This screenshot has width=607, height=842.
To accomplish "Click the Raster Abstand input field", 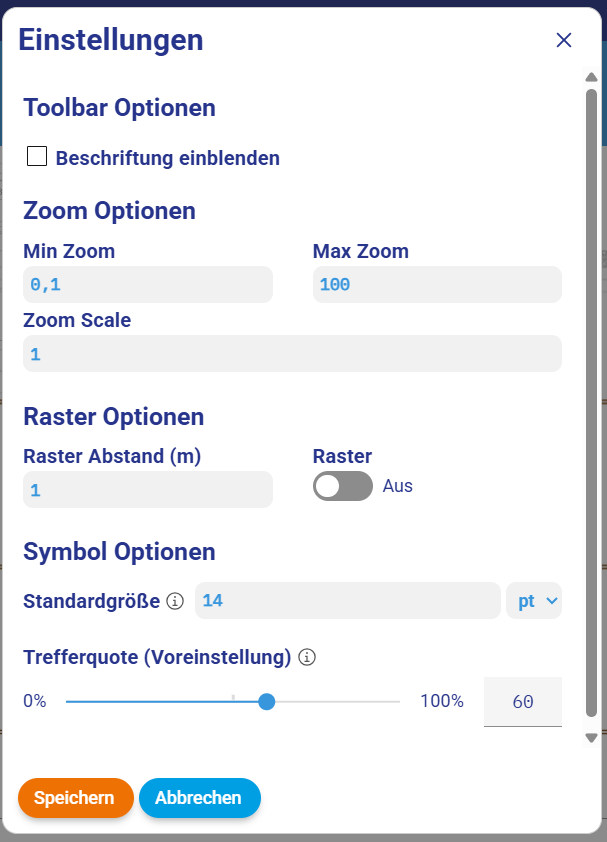I will [148, 490].
